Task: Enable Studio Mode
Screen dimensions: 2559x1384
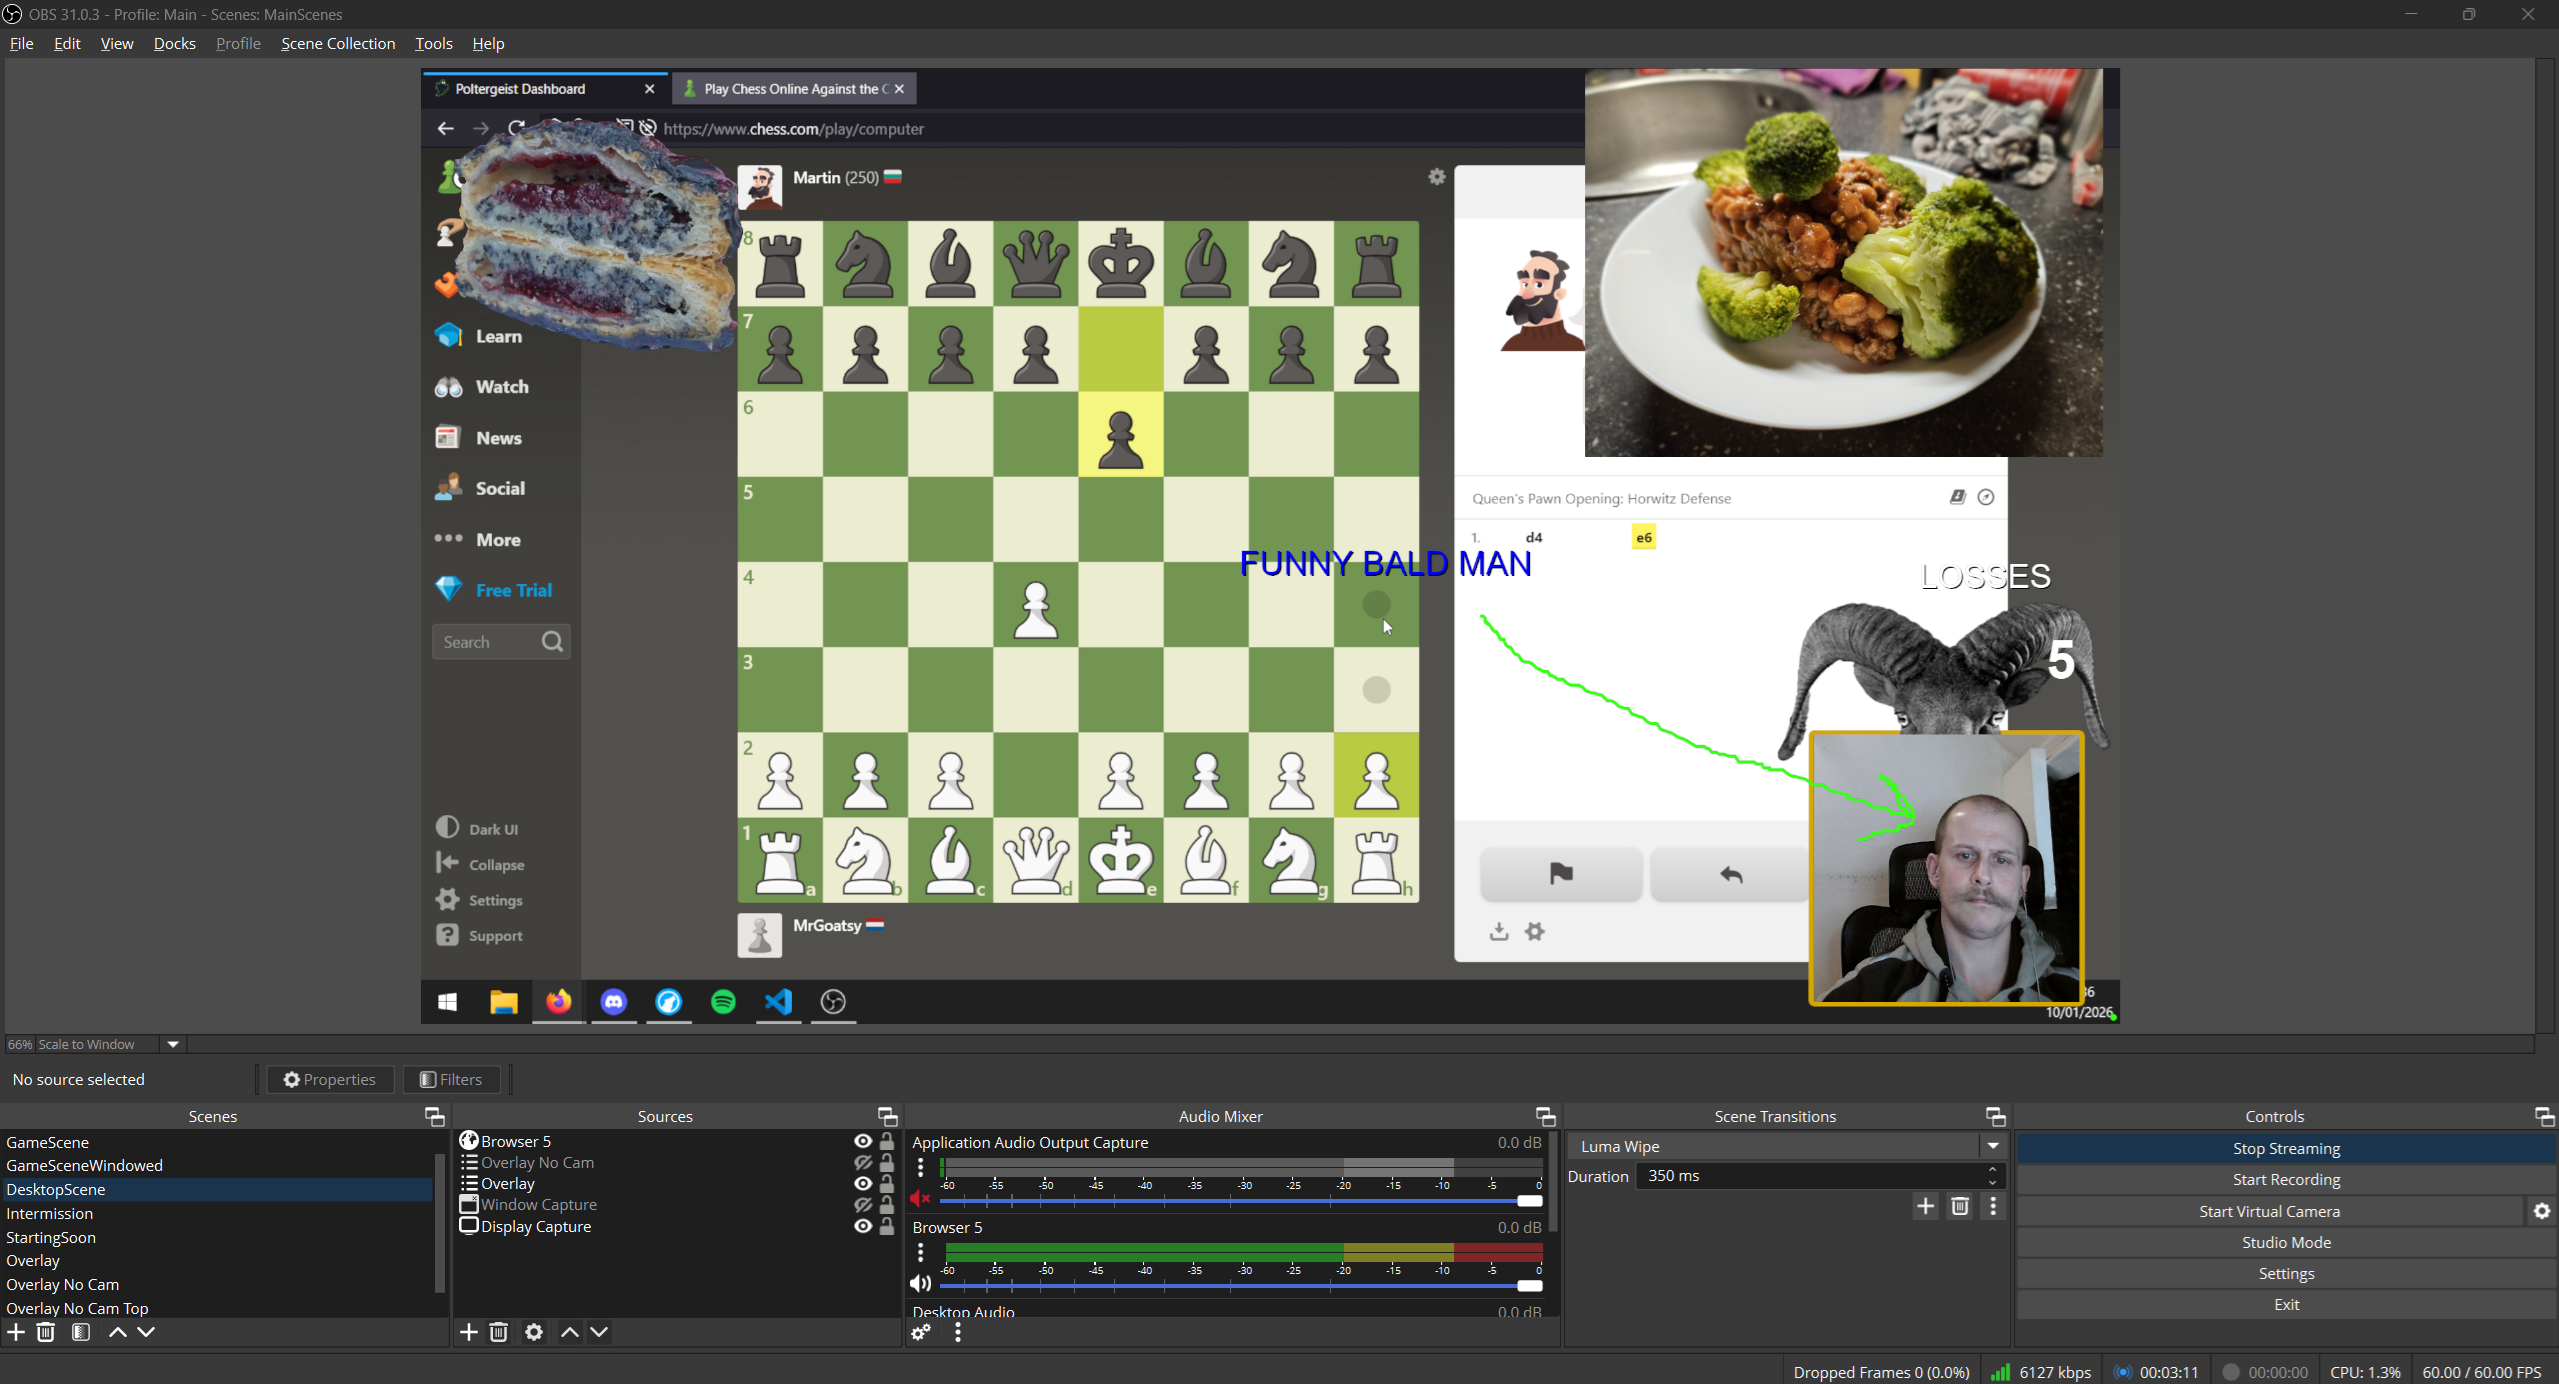Action: click(x=2285, y=1242)
